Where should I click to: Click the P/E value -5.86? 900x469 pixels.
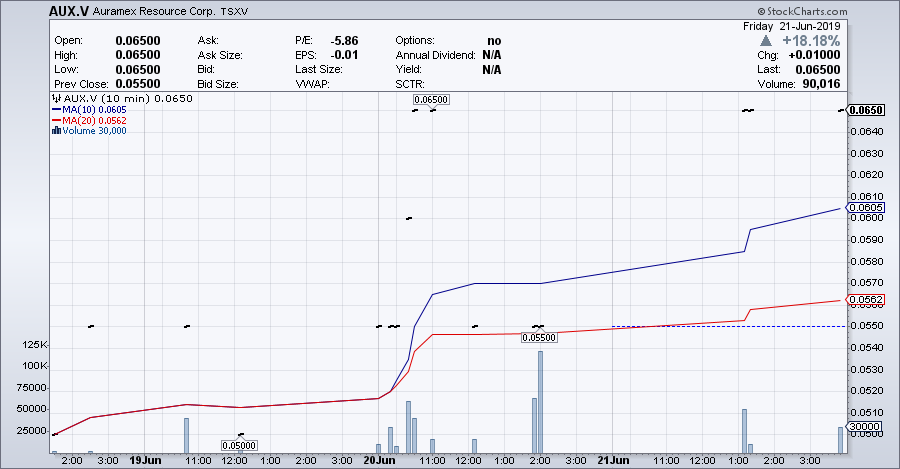344,41
